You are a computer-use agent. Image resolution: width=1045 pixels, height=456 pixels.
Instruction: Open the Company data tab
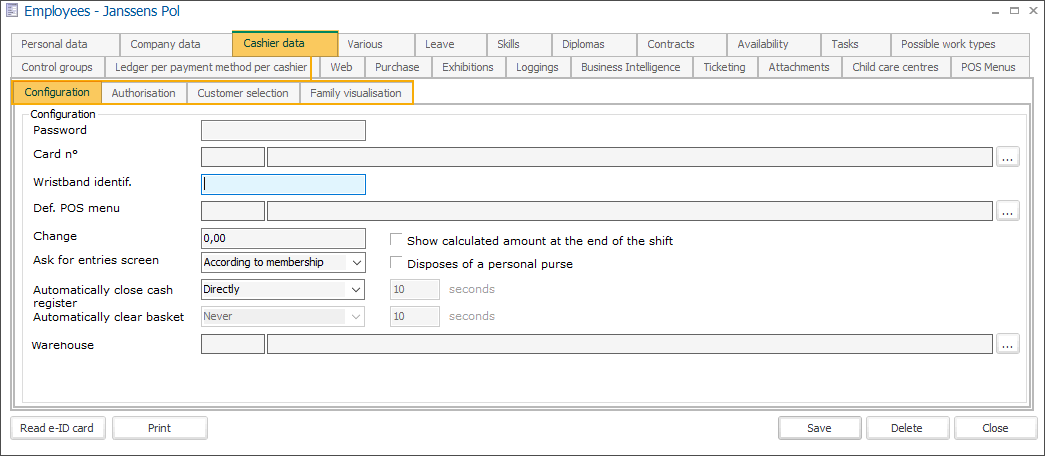click(176, 45)
